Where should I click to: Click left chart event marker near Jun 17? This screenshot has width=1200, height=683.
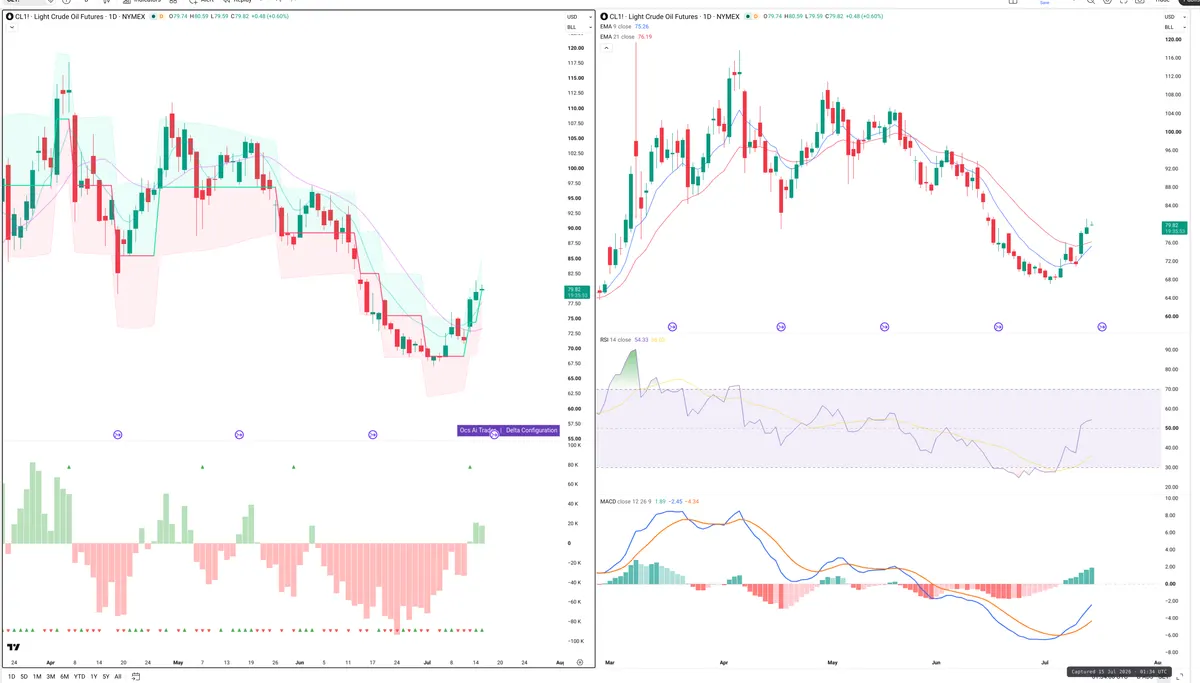pyautogui.click(x=372, y=434)
